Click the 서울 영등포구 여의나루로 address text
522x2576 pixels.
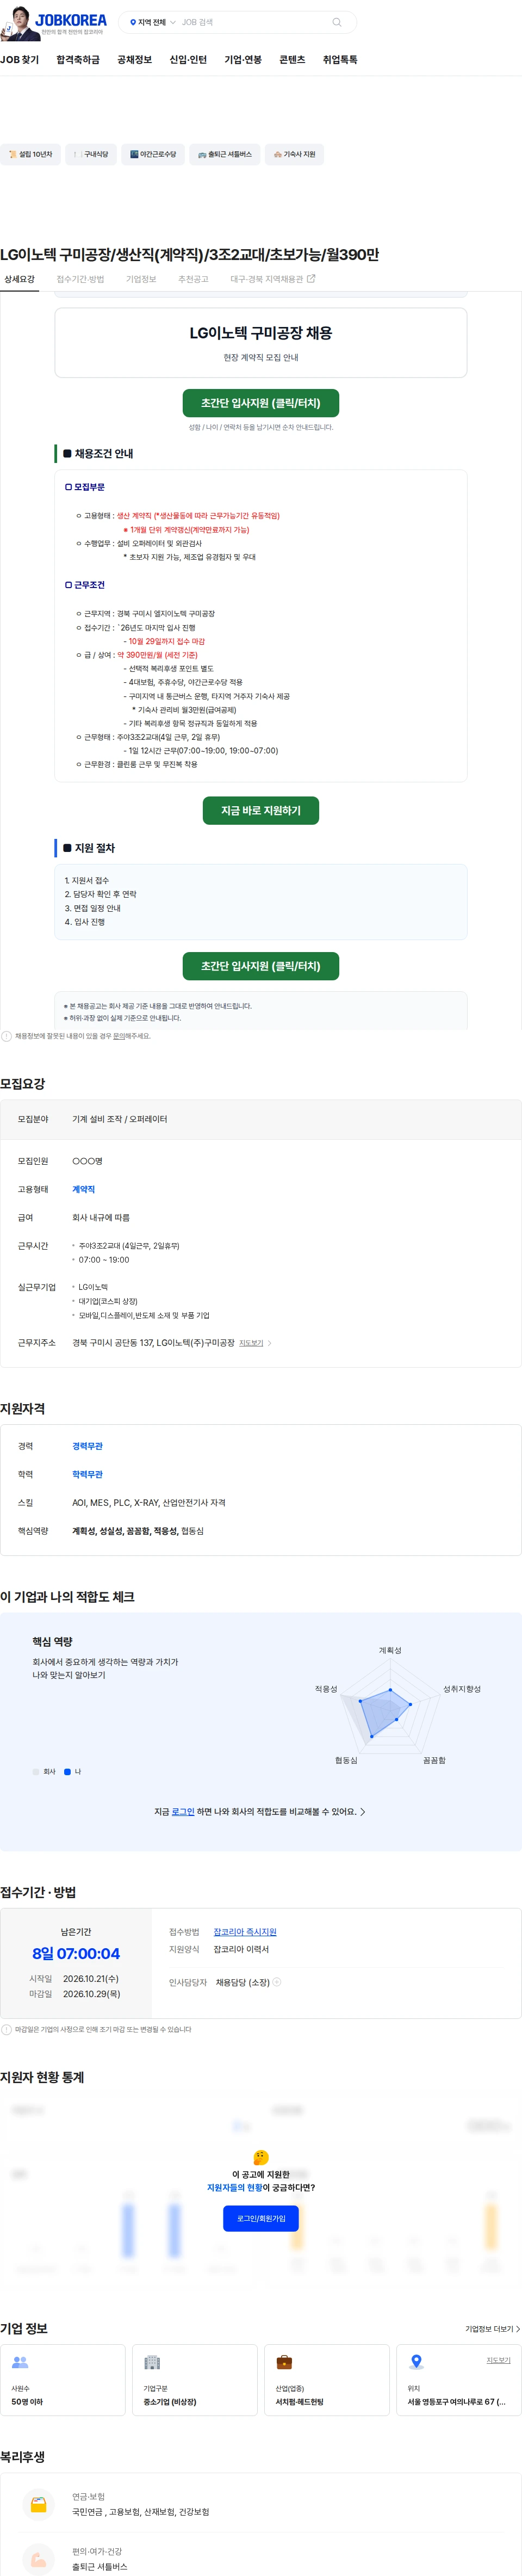click(456, 2401)
